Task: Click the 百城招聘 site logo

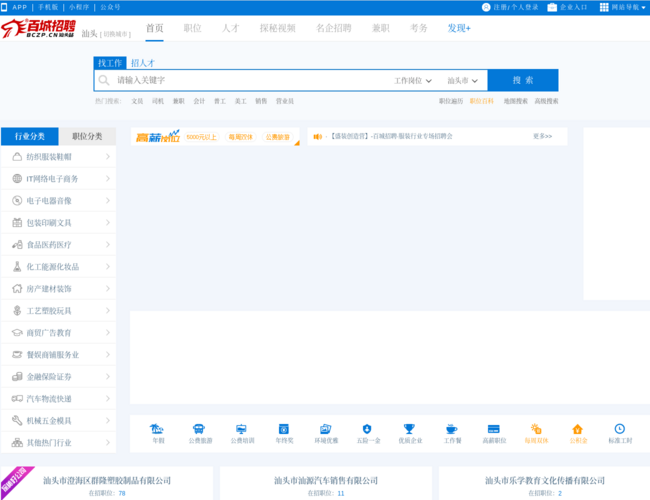Action: pyautogui.click(x=38, y=28)
